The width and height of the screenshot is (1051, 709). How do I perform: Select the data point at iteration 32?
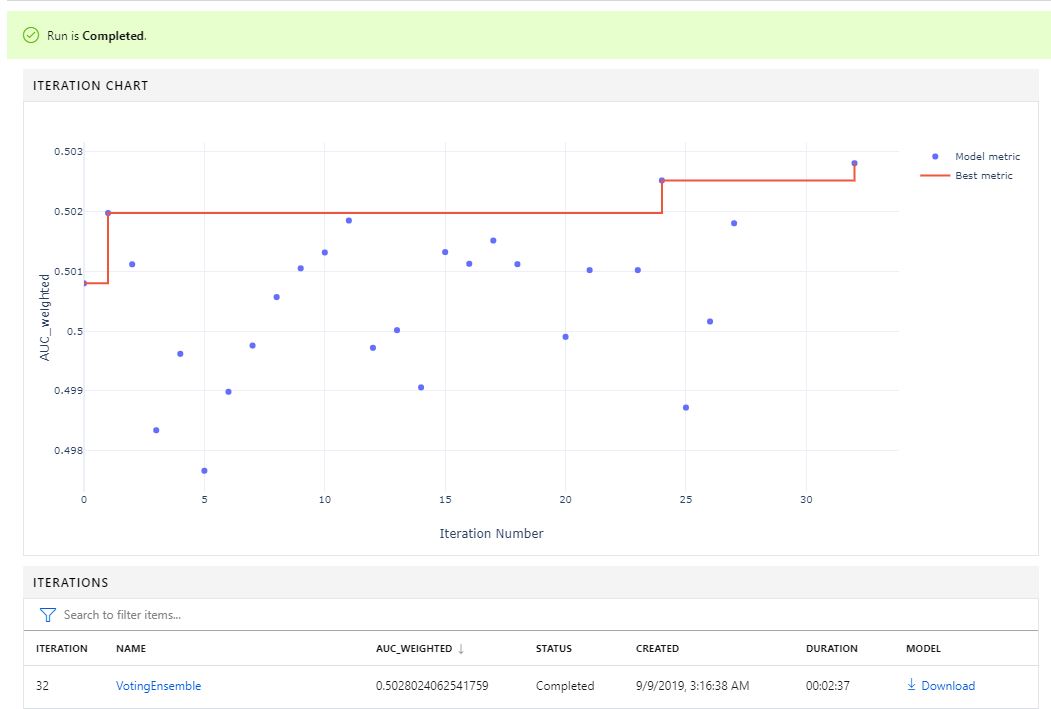point(854,163)
